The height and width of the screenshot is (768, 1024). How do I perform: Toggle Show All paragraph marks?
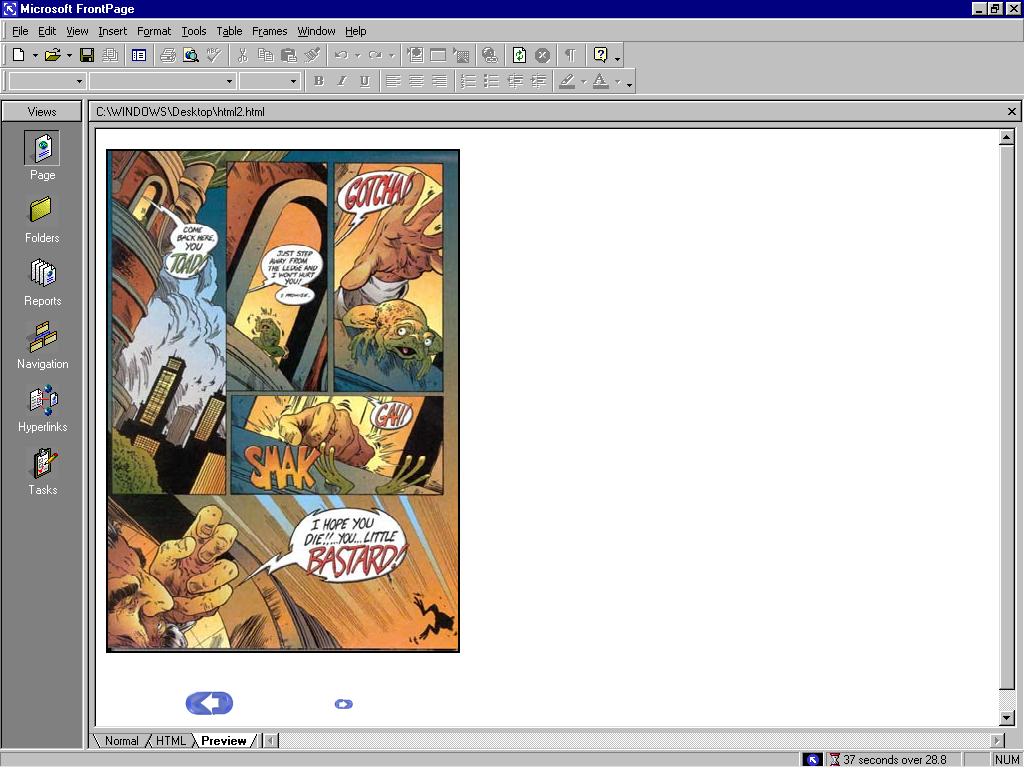571,56
